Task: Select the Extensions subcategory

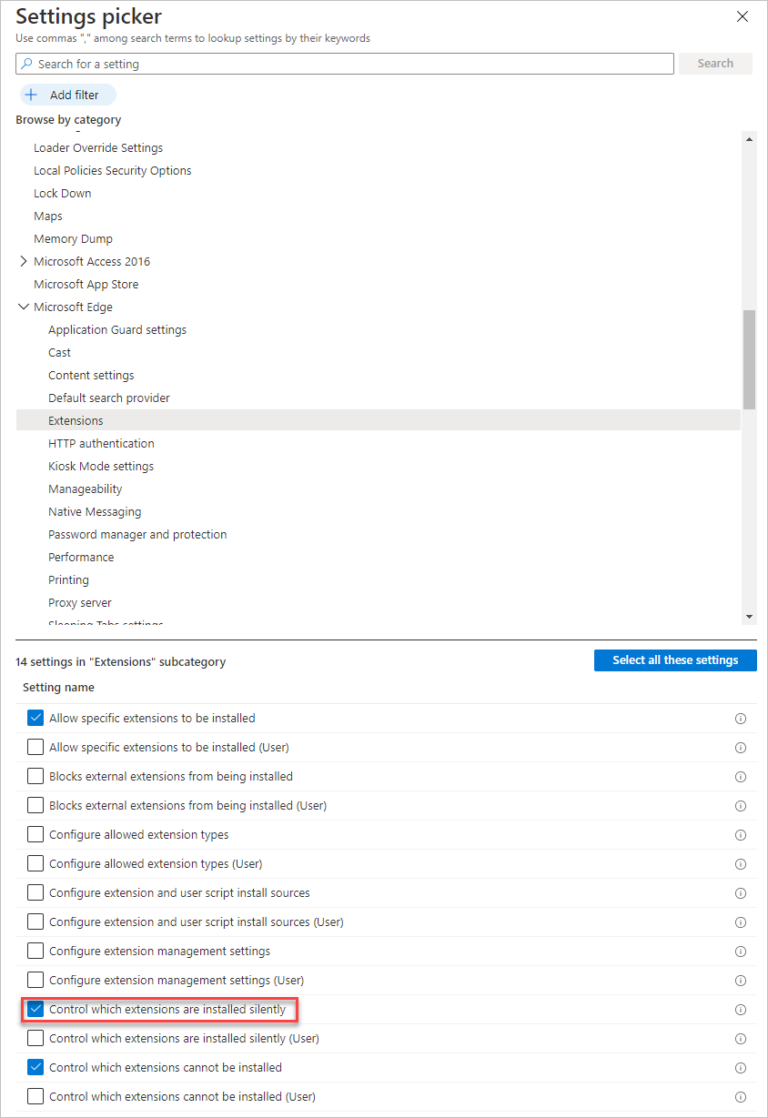Action: [75, 420]
